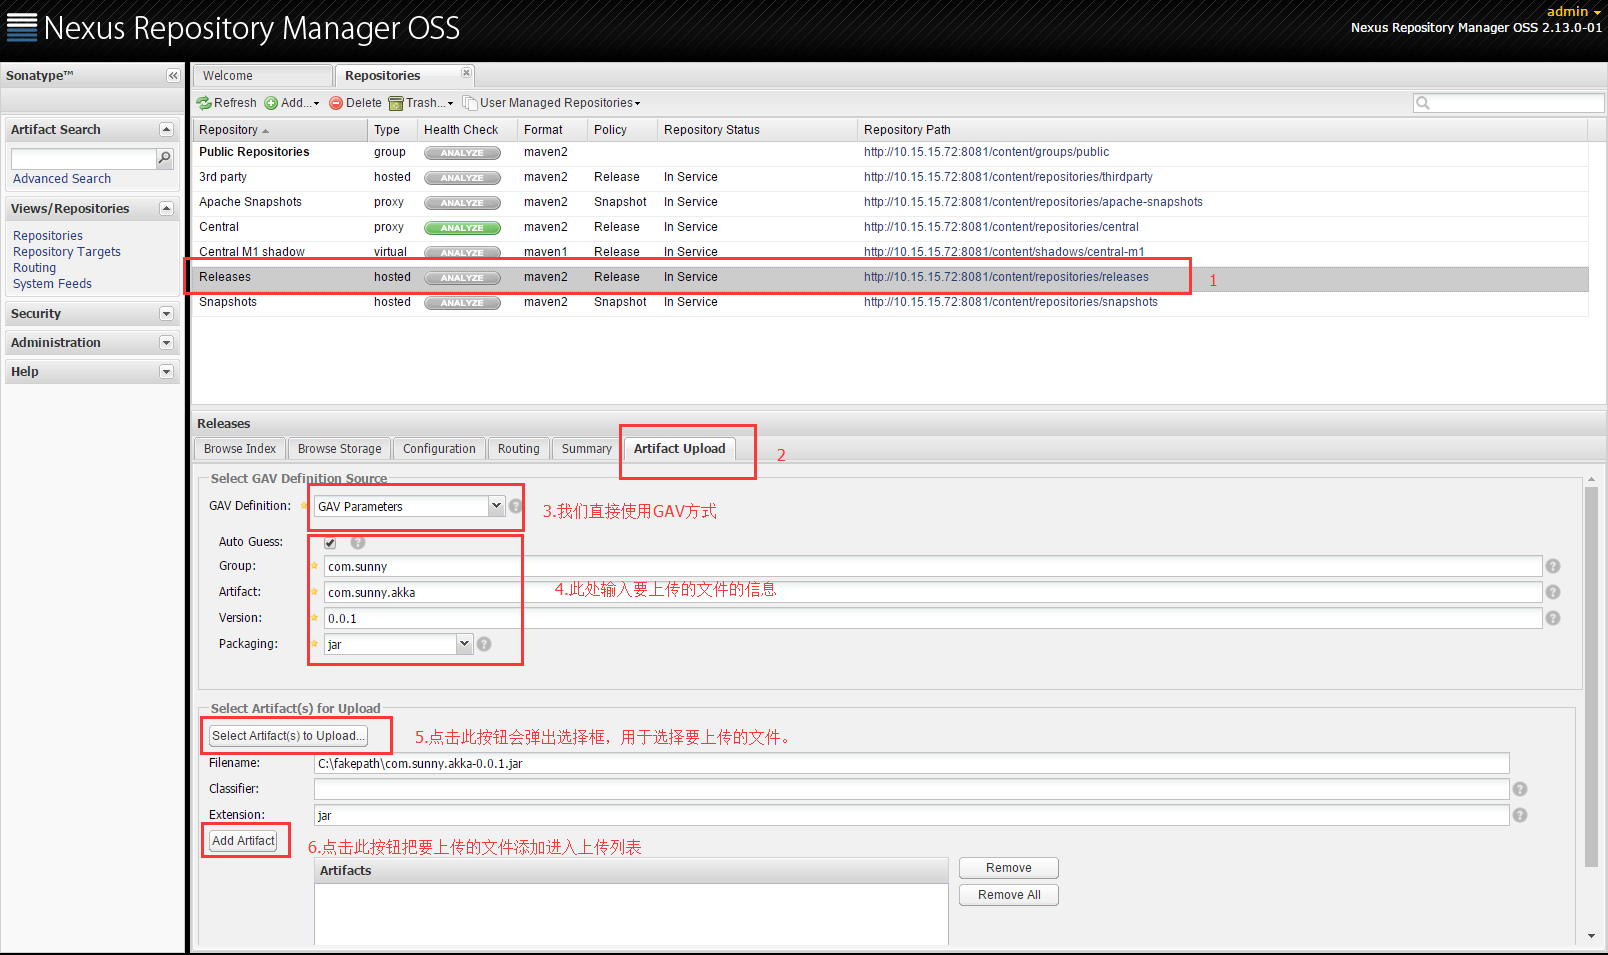1608x955 pixels.
Task: Open the GAV Definition dropdown
Action: 496,506
